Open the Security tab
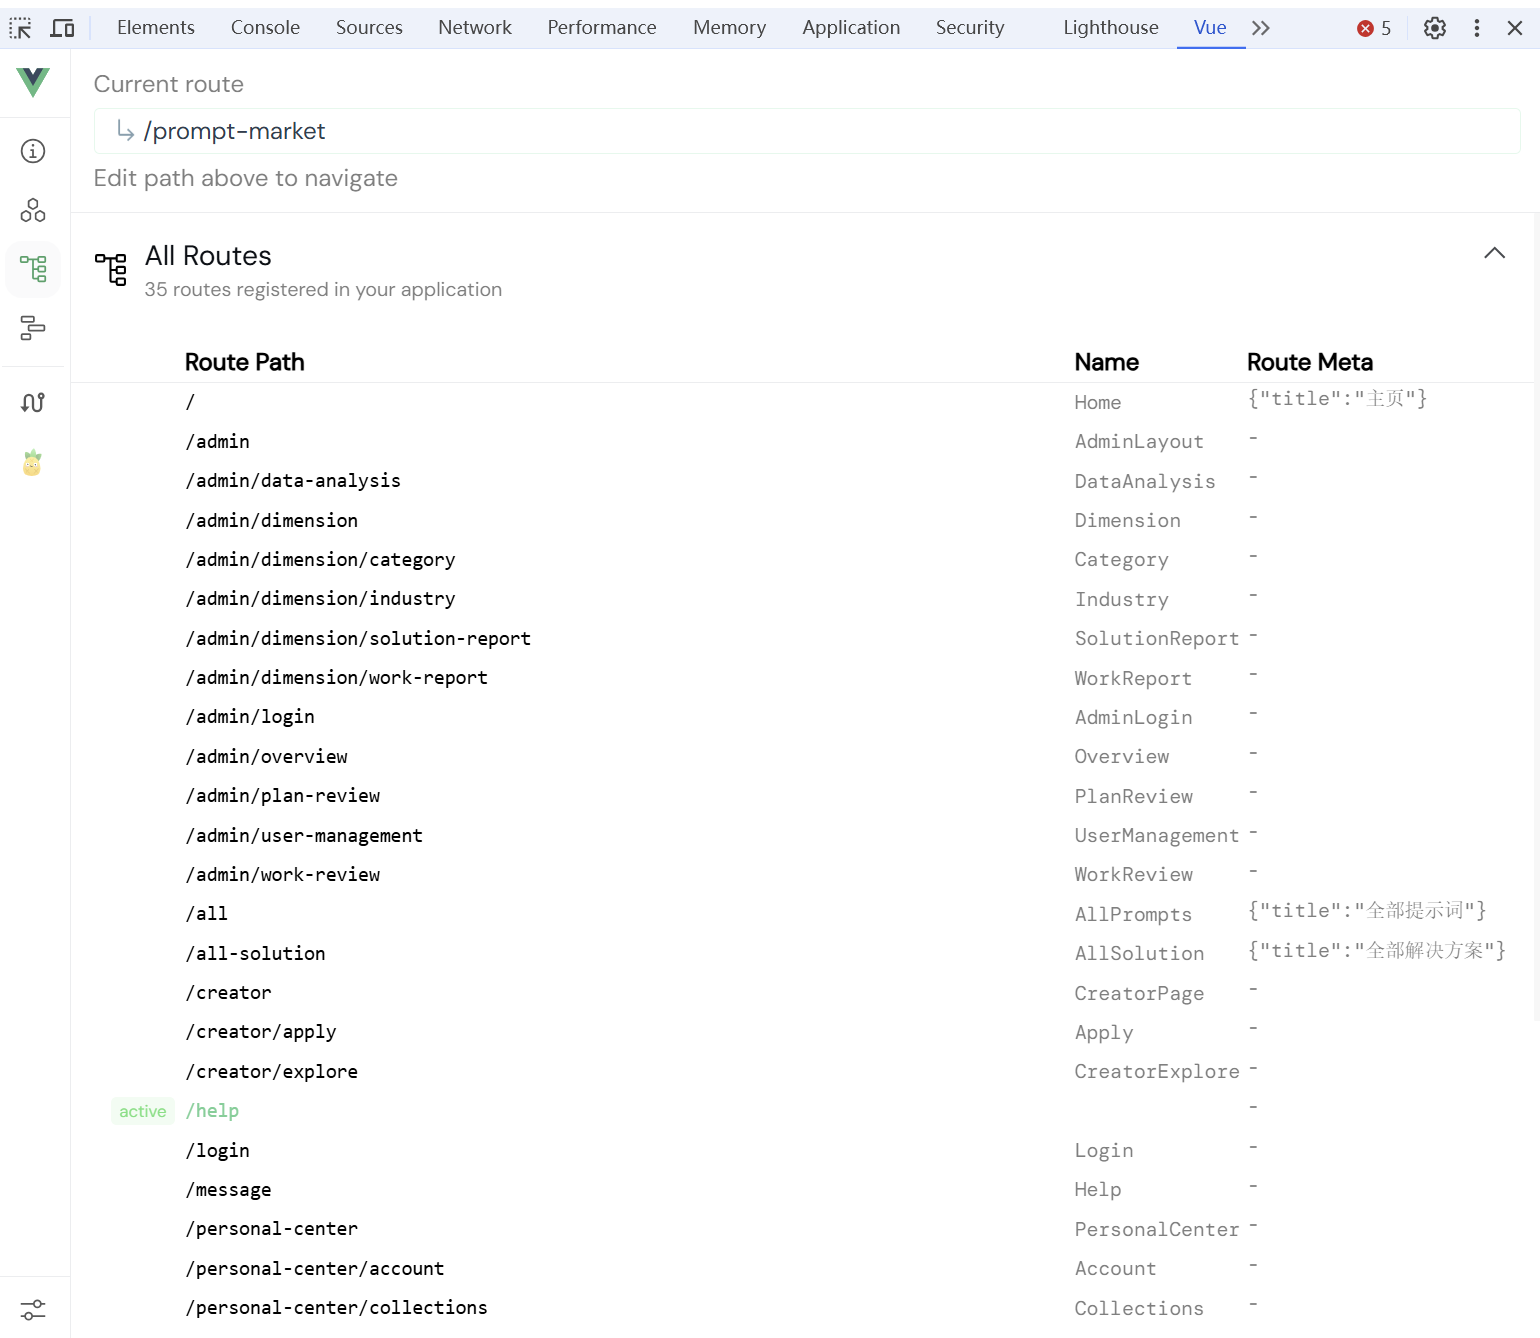Viewport: 1540px width, 1338px height. (x=970, y=28)
